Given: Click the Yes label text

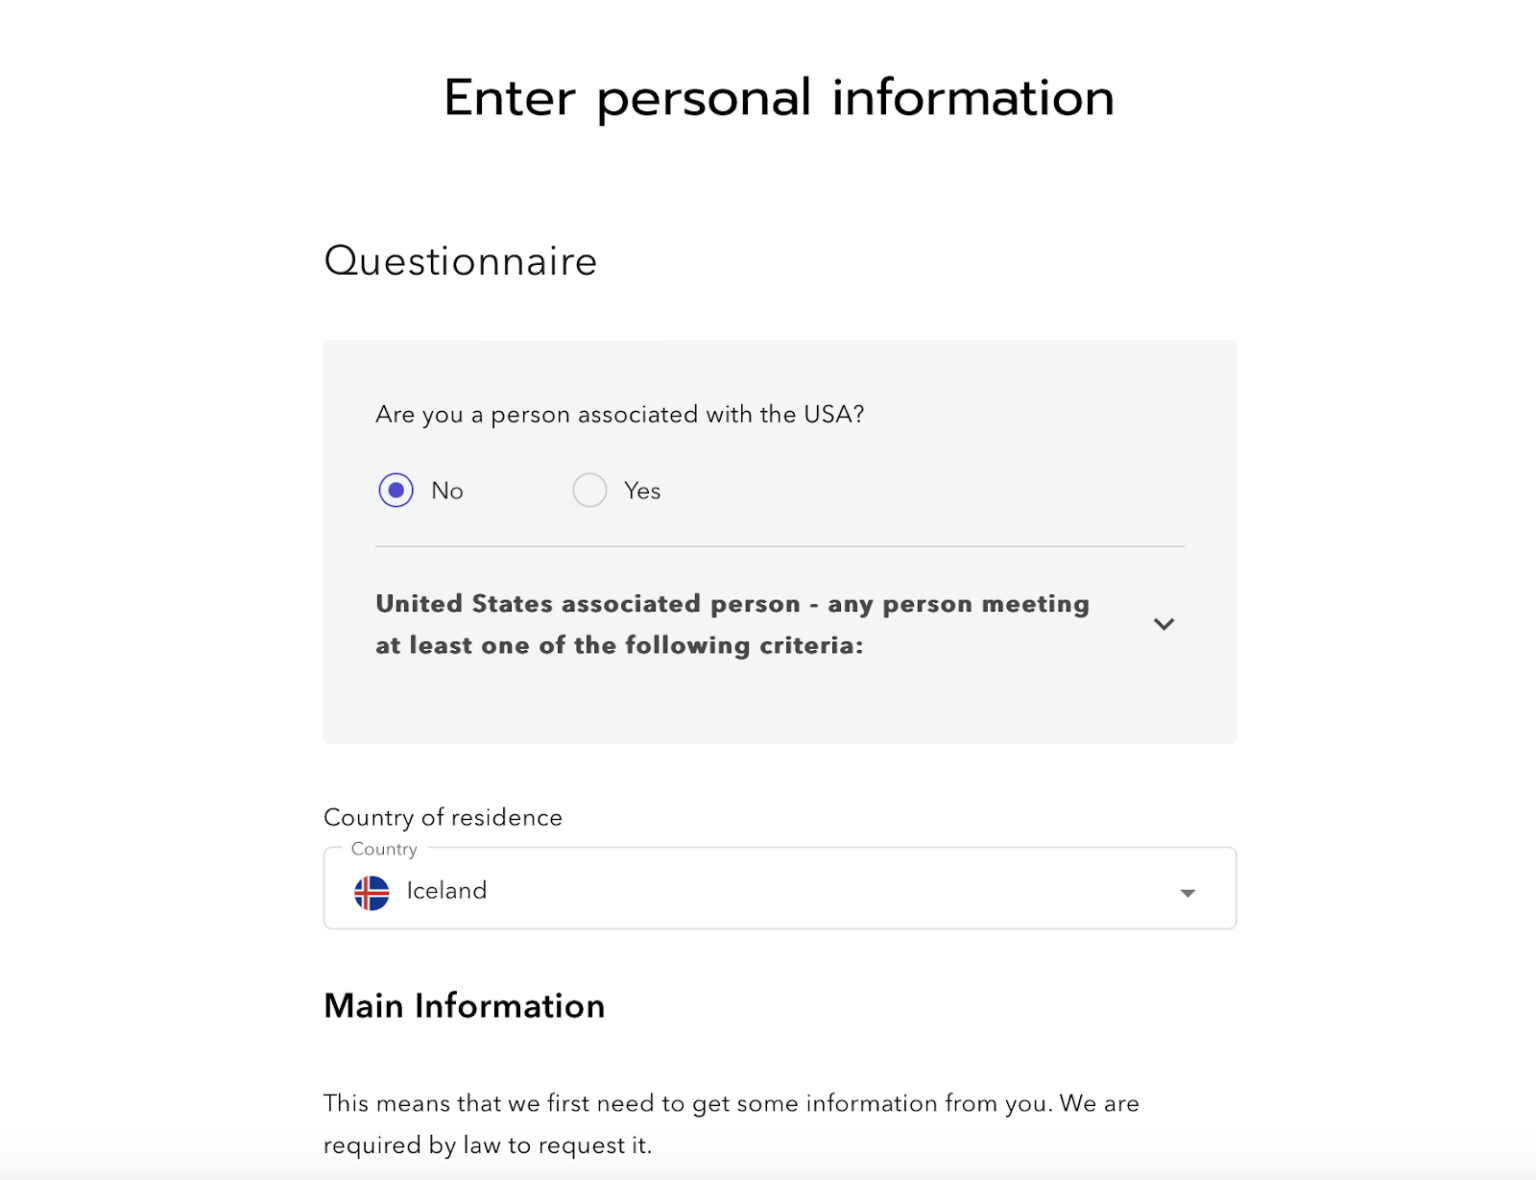Looking at the screenshot, I should [x=641, y=490].
